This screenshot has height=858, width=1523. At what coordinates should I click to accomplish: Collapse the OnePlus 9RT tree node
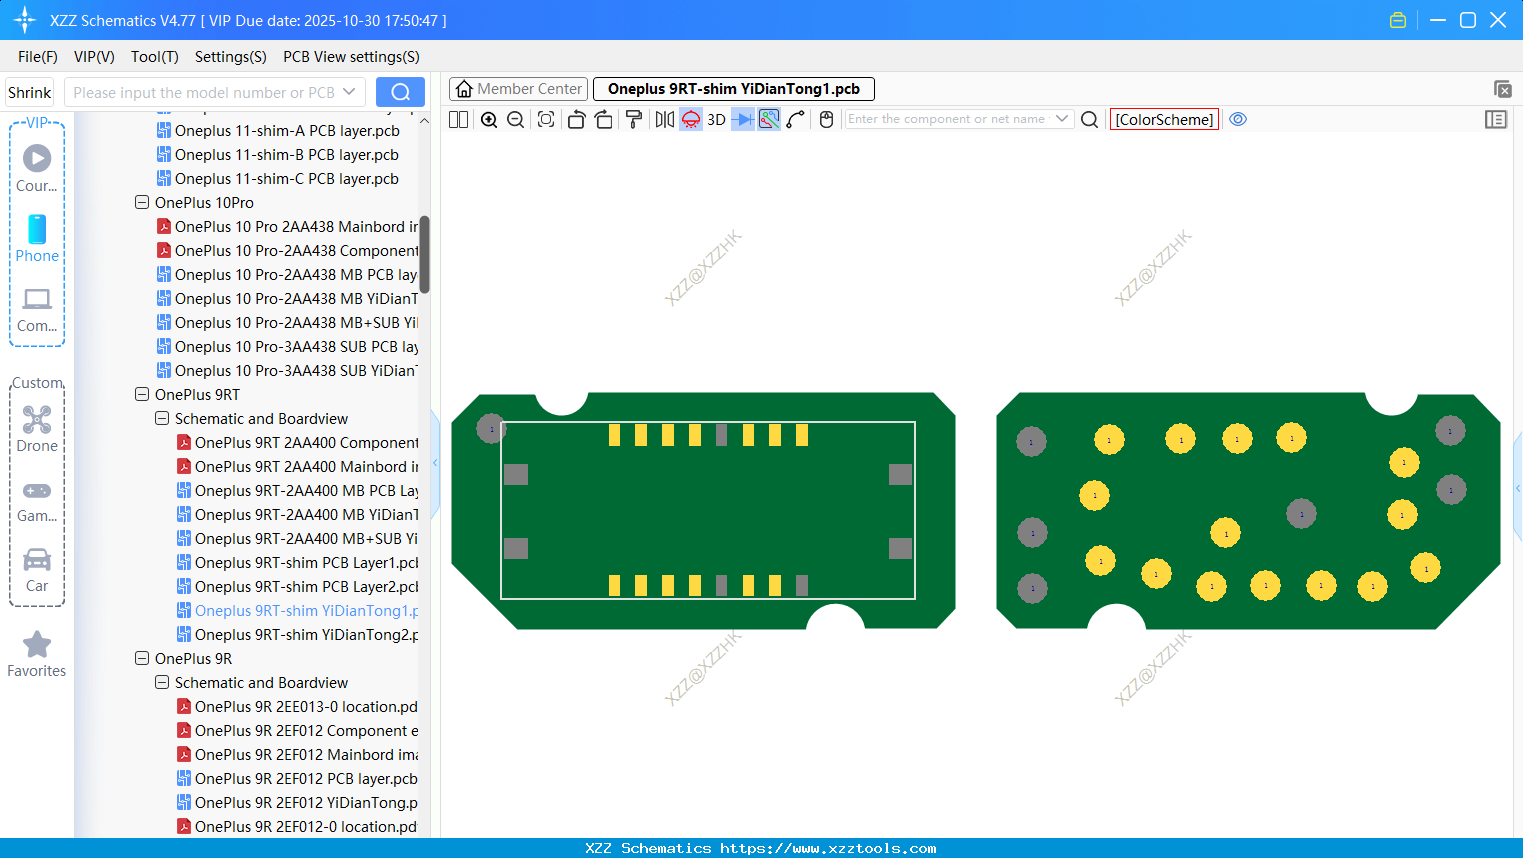pos(142,394)
